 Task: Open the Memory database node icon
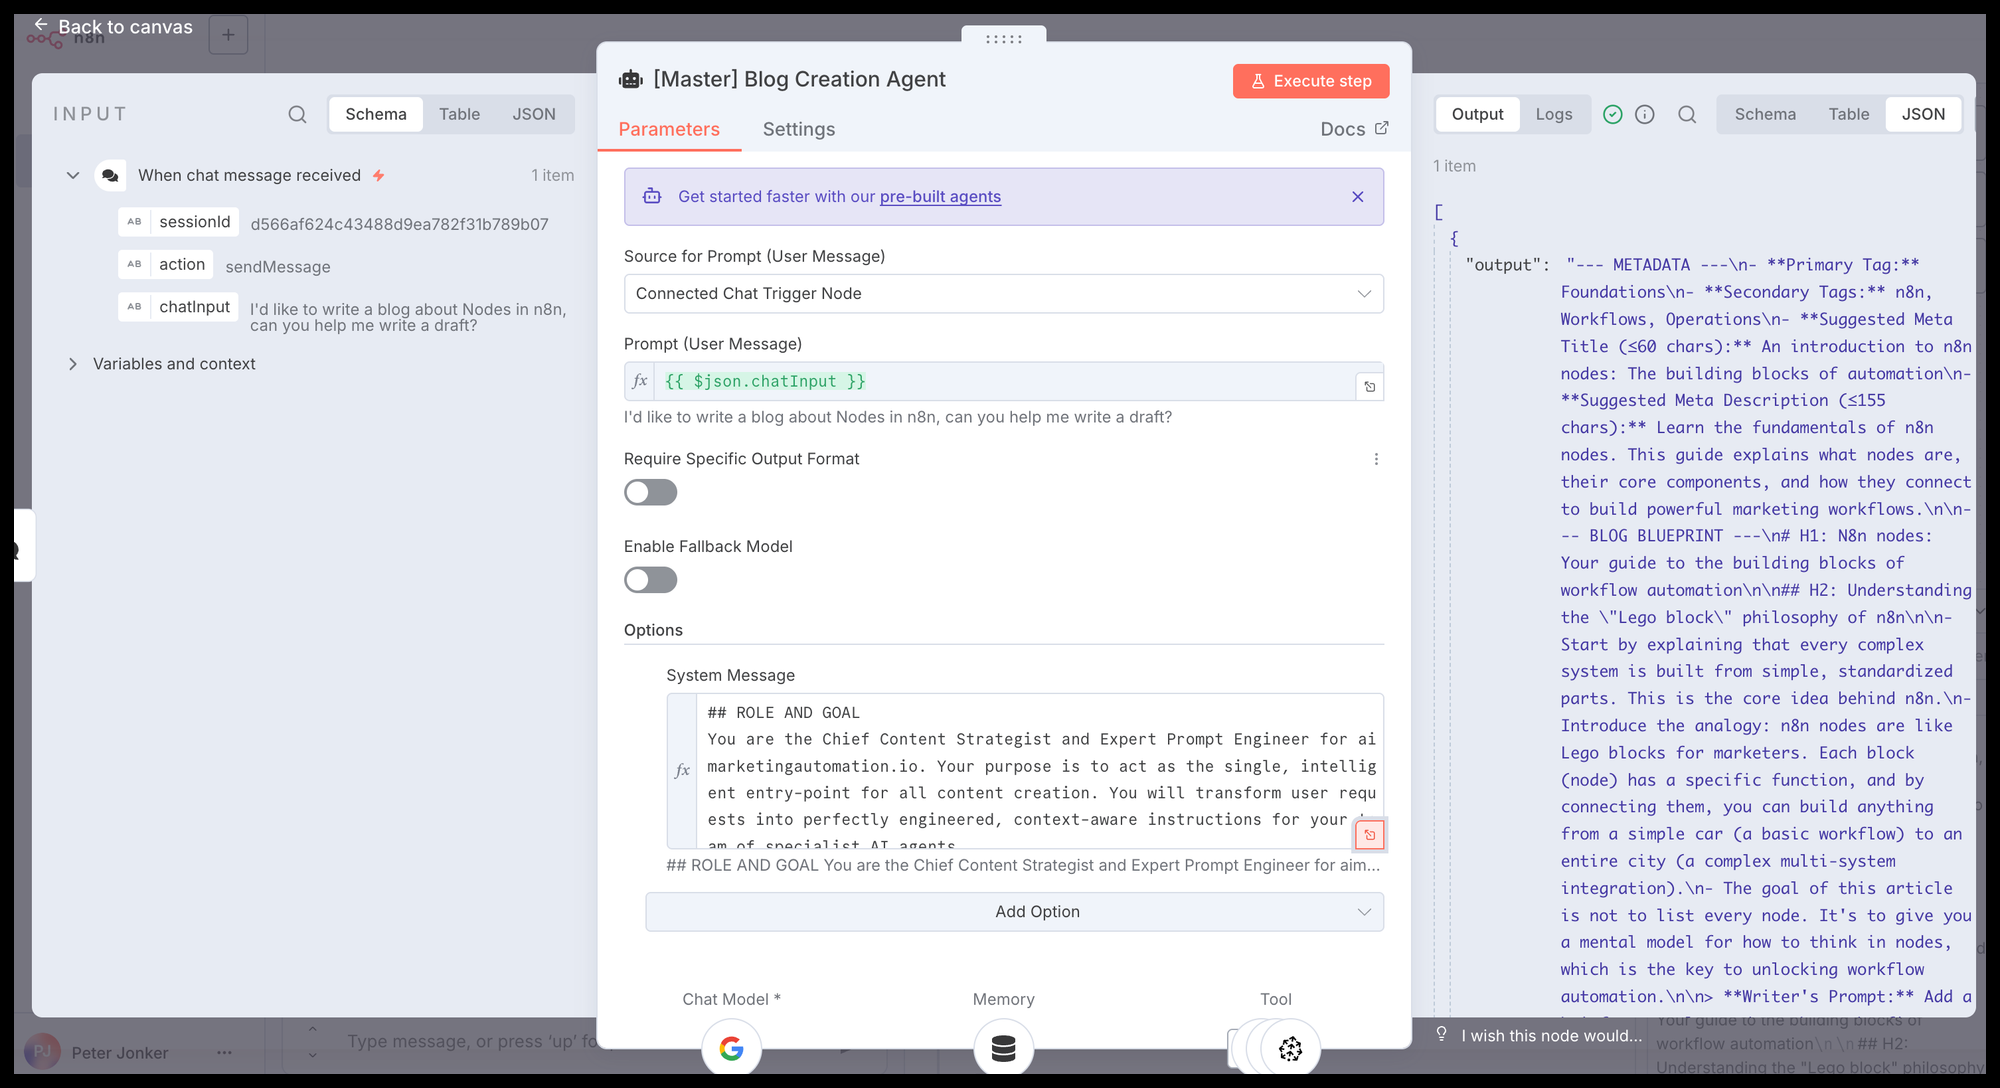[x=1003, y=1047]
